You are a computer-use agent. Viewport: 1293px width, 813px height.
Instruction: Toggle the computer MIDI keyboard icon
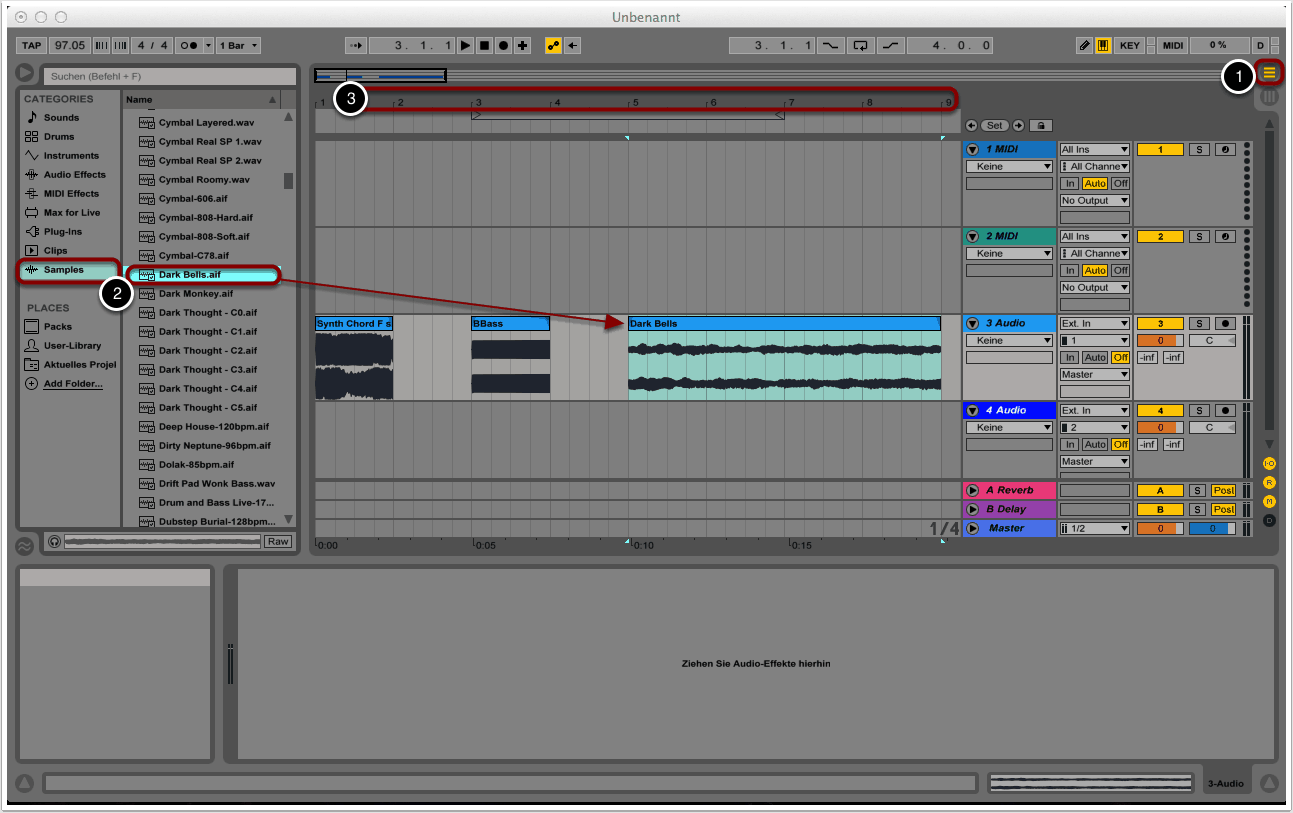pos(1103,46)
